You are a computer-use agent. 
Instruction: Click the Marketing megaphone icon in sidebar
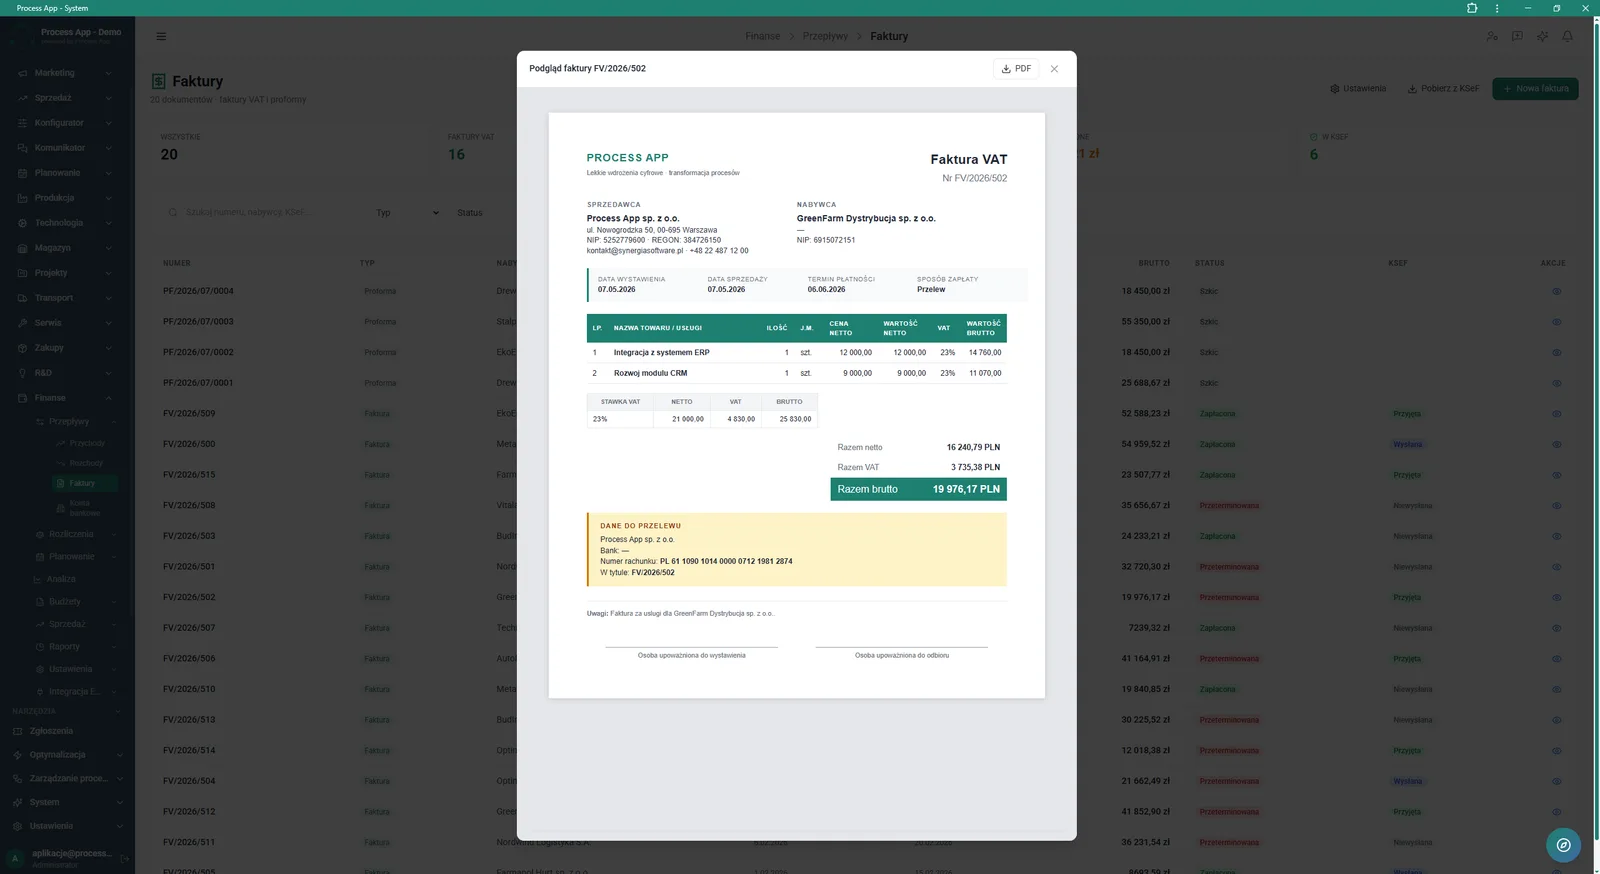[x=22, y=73]
